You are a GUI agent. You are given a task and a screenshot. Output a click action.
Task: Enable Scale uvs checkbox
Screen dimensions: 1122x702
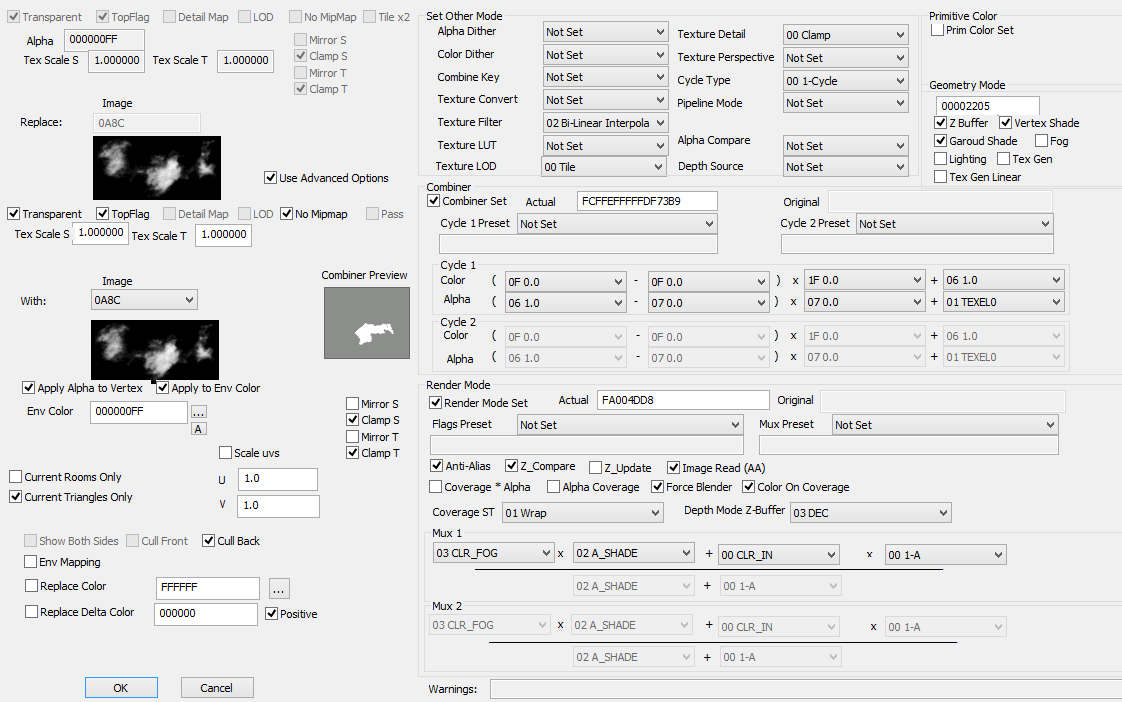225,452
